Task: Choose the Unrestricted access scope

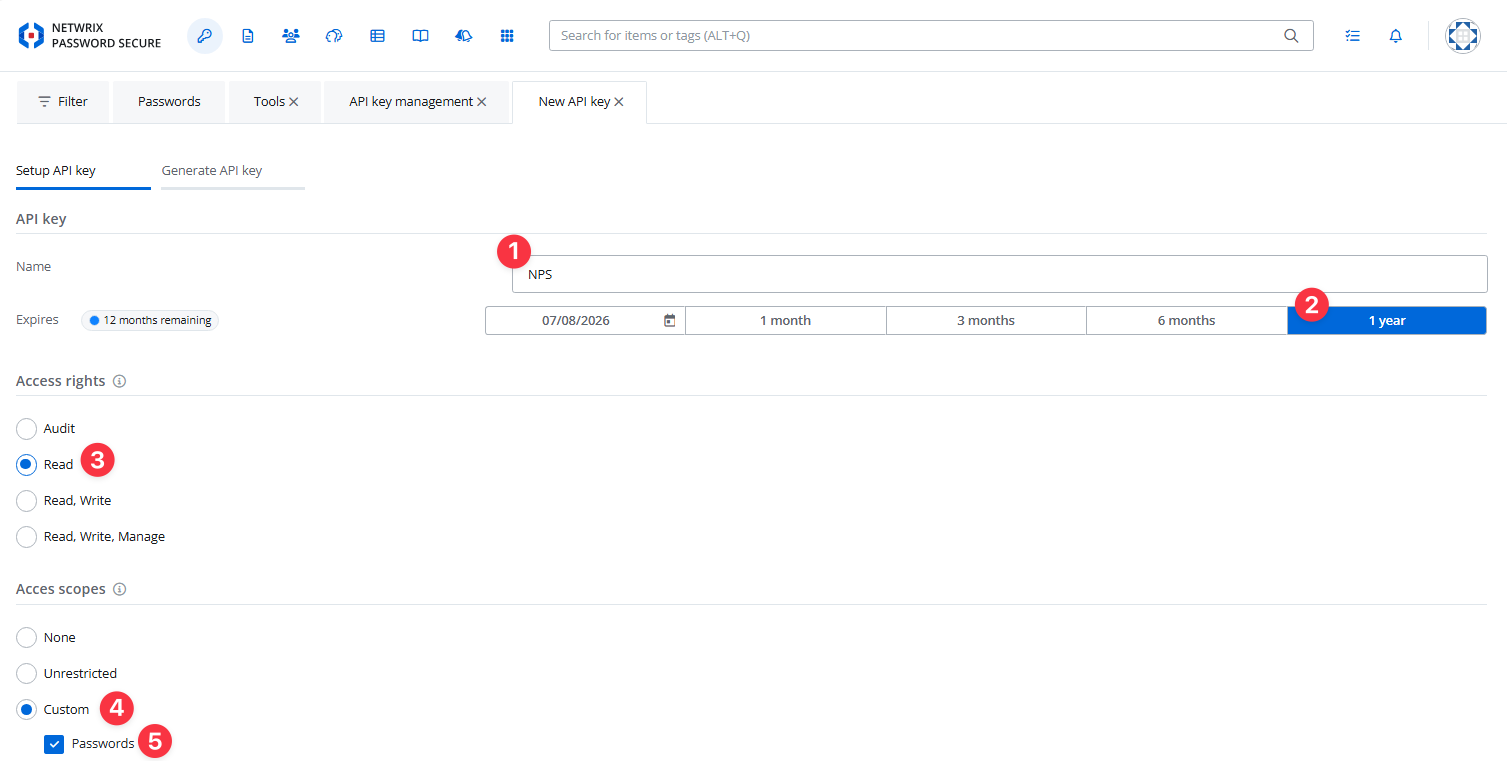Action: [26, 673]
